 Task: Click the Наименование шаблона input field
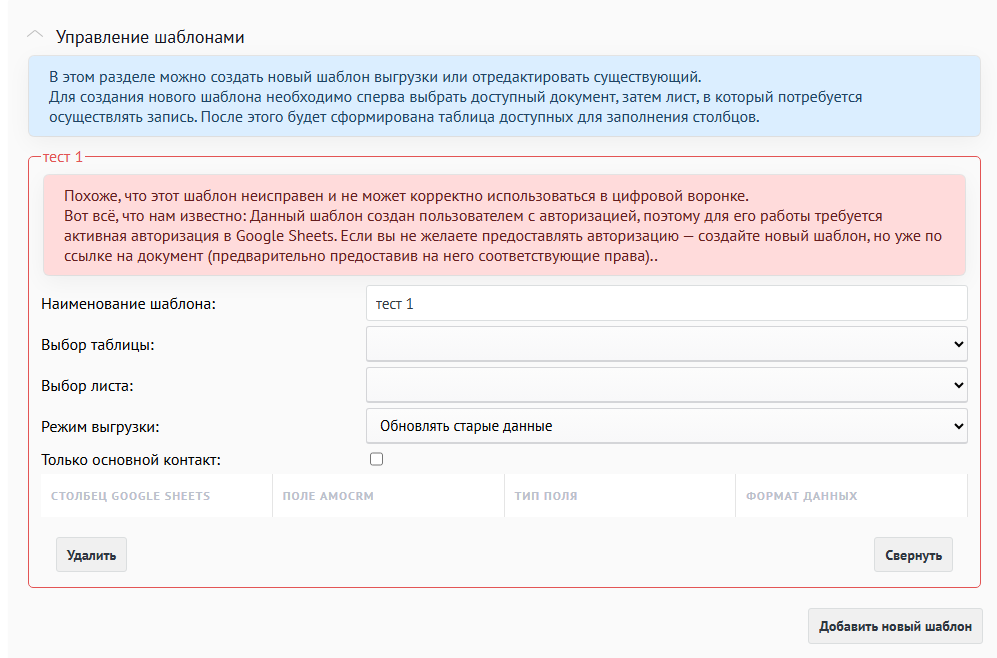tap(666, 303)
